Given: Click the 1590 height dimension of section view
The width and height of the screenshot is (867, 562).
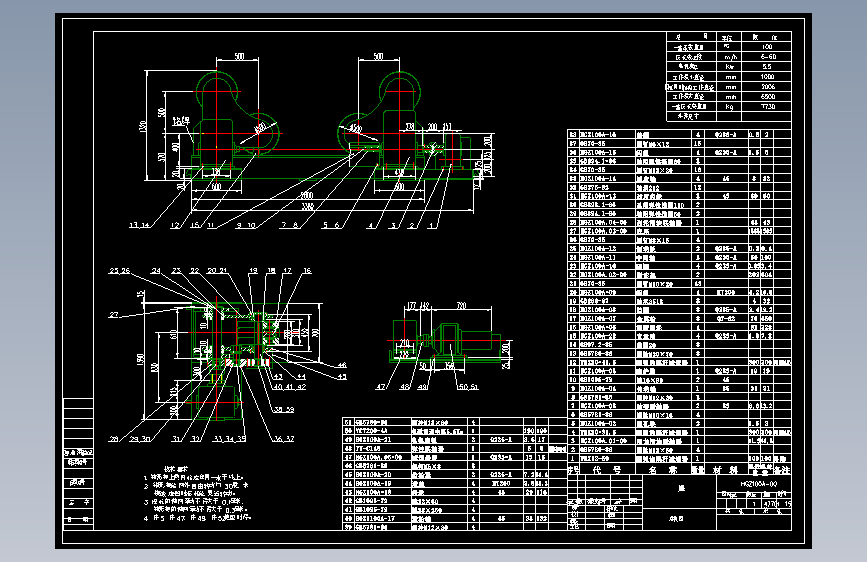Looking at the screenshot, I should tap(140, 360).
